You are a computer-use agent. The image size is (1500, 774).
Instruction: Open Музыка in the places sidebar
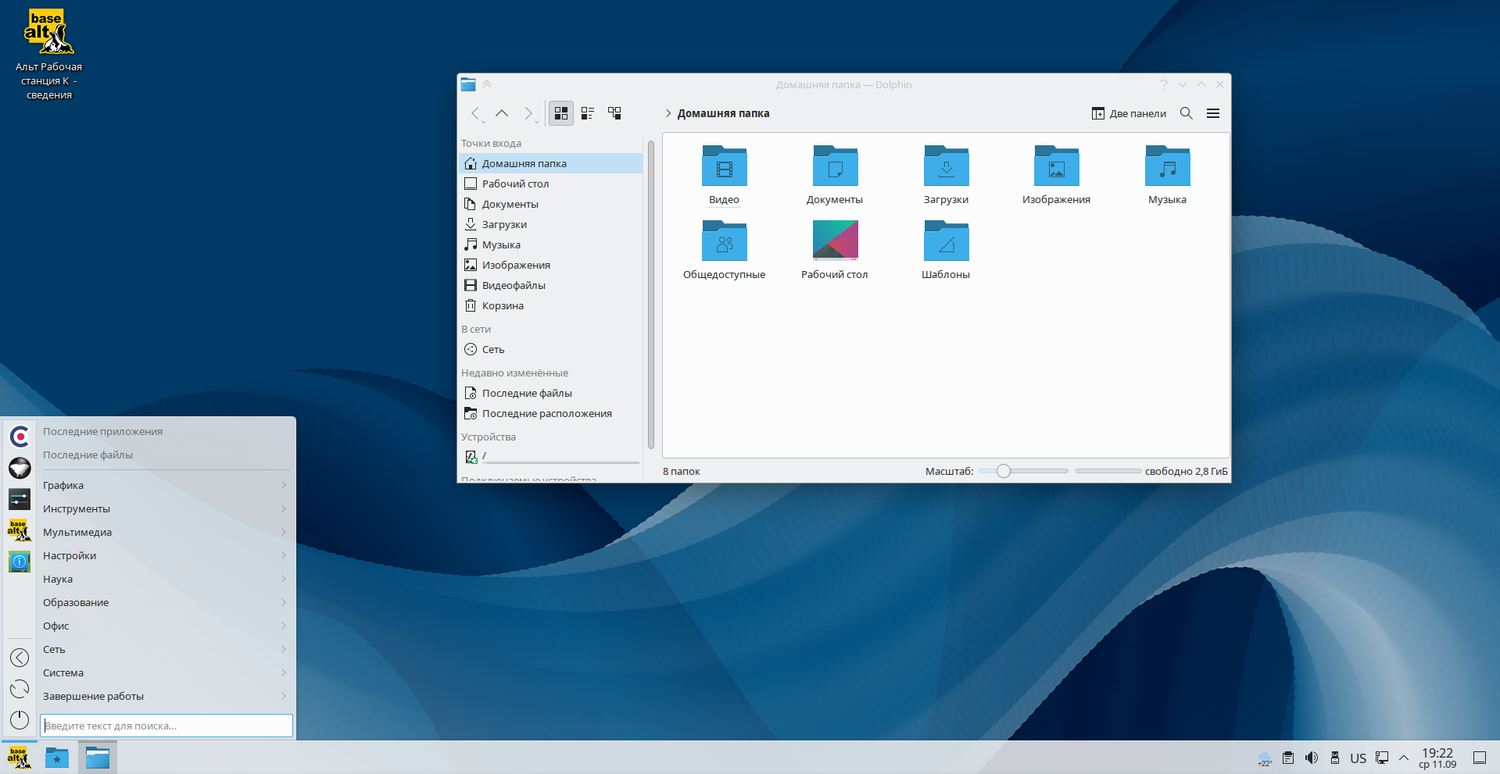[x=551, y=245]
